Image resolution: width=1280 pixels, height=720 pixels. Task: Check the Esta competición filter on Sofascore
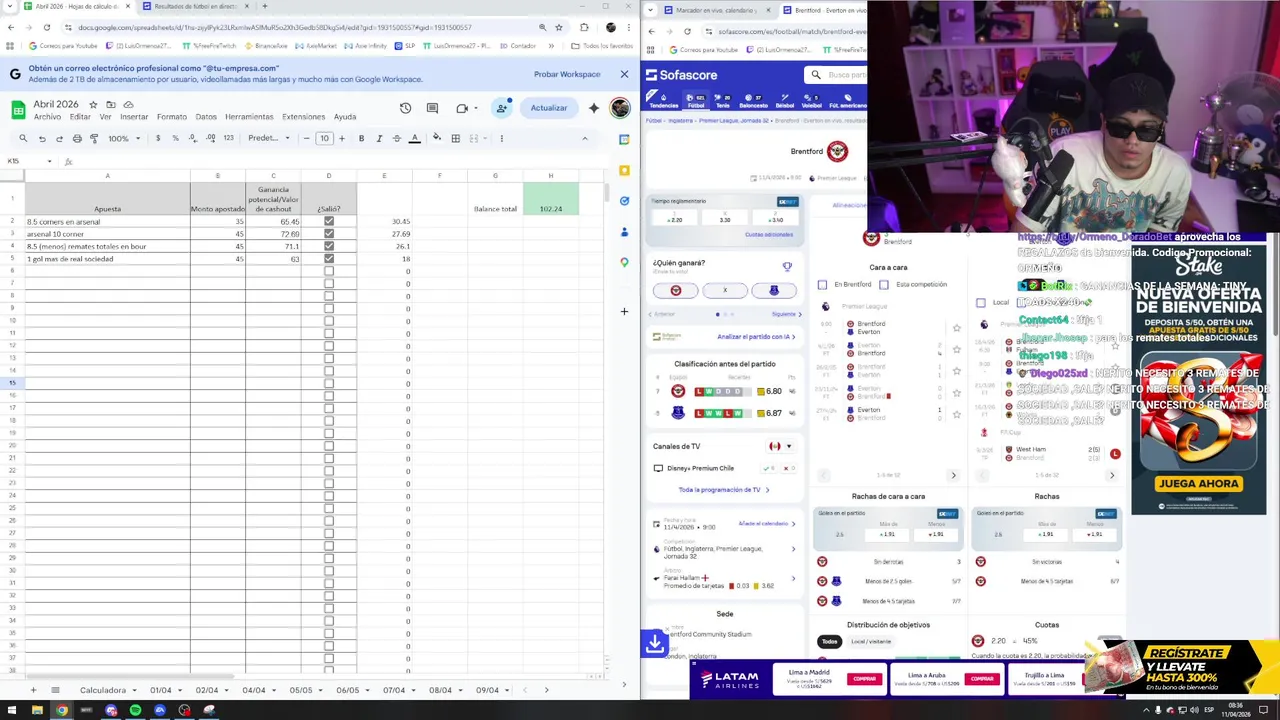(884, 284)
